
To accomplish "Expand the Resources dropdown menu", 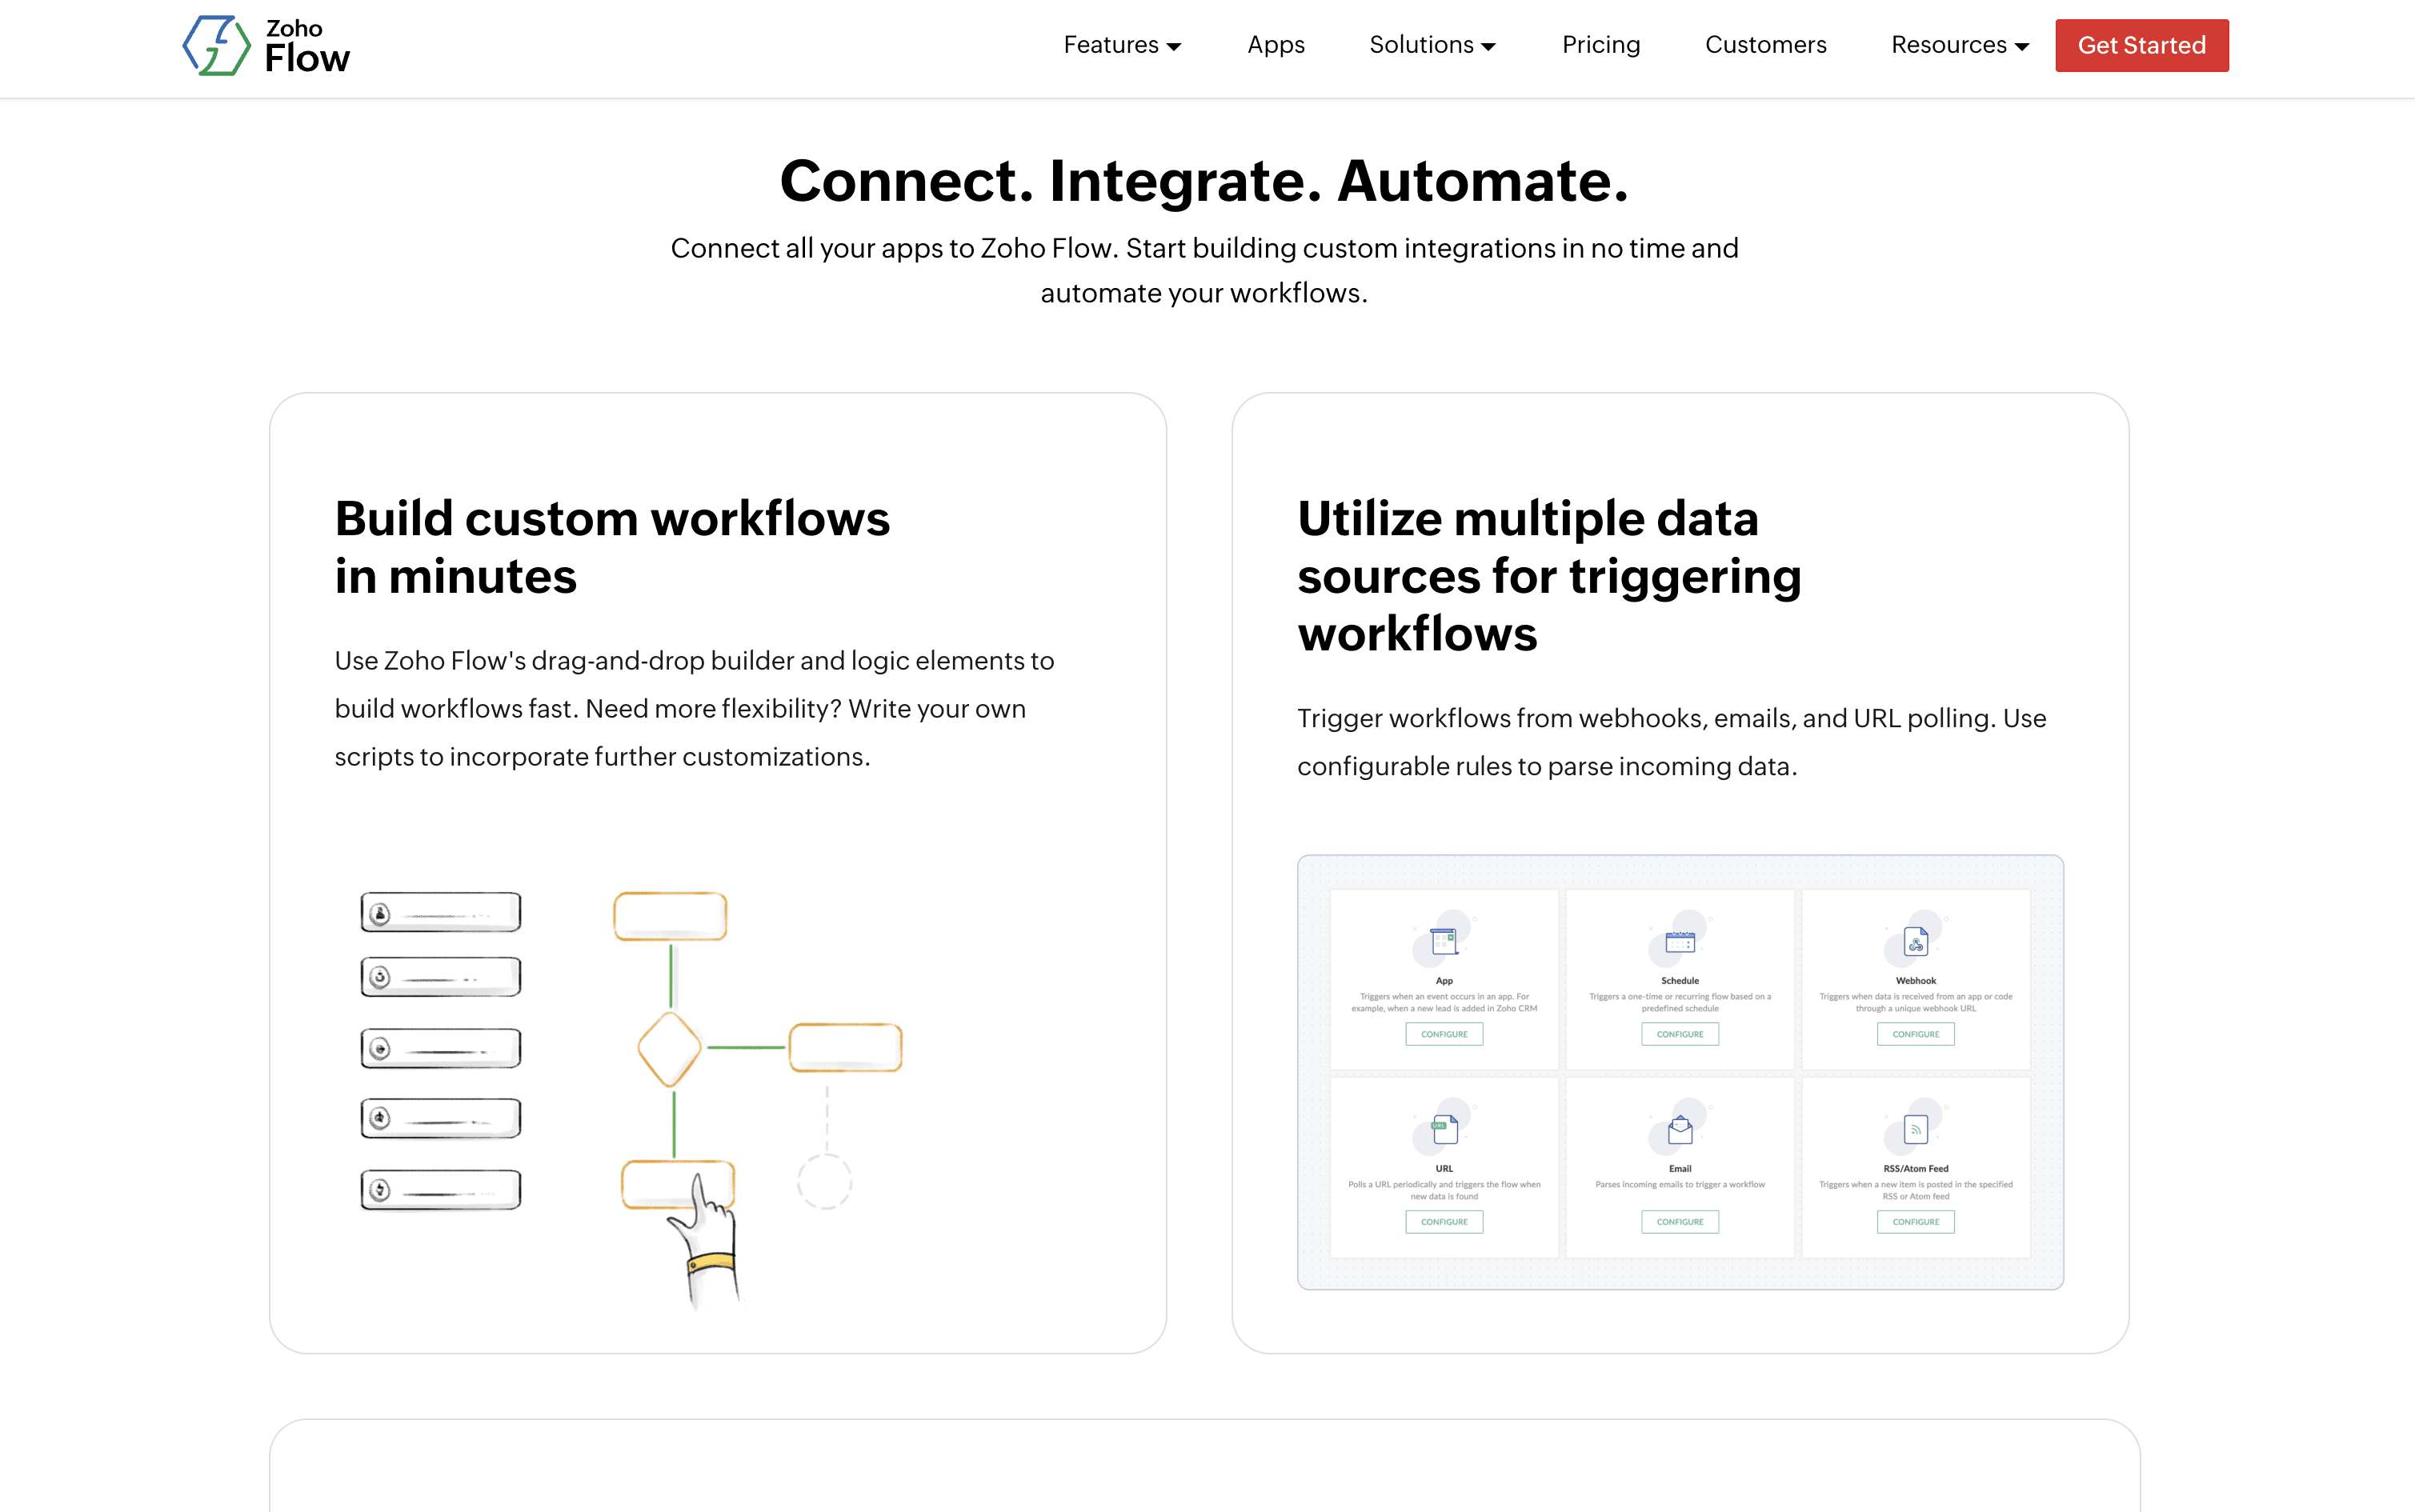I will click(x=1960, y=45).
